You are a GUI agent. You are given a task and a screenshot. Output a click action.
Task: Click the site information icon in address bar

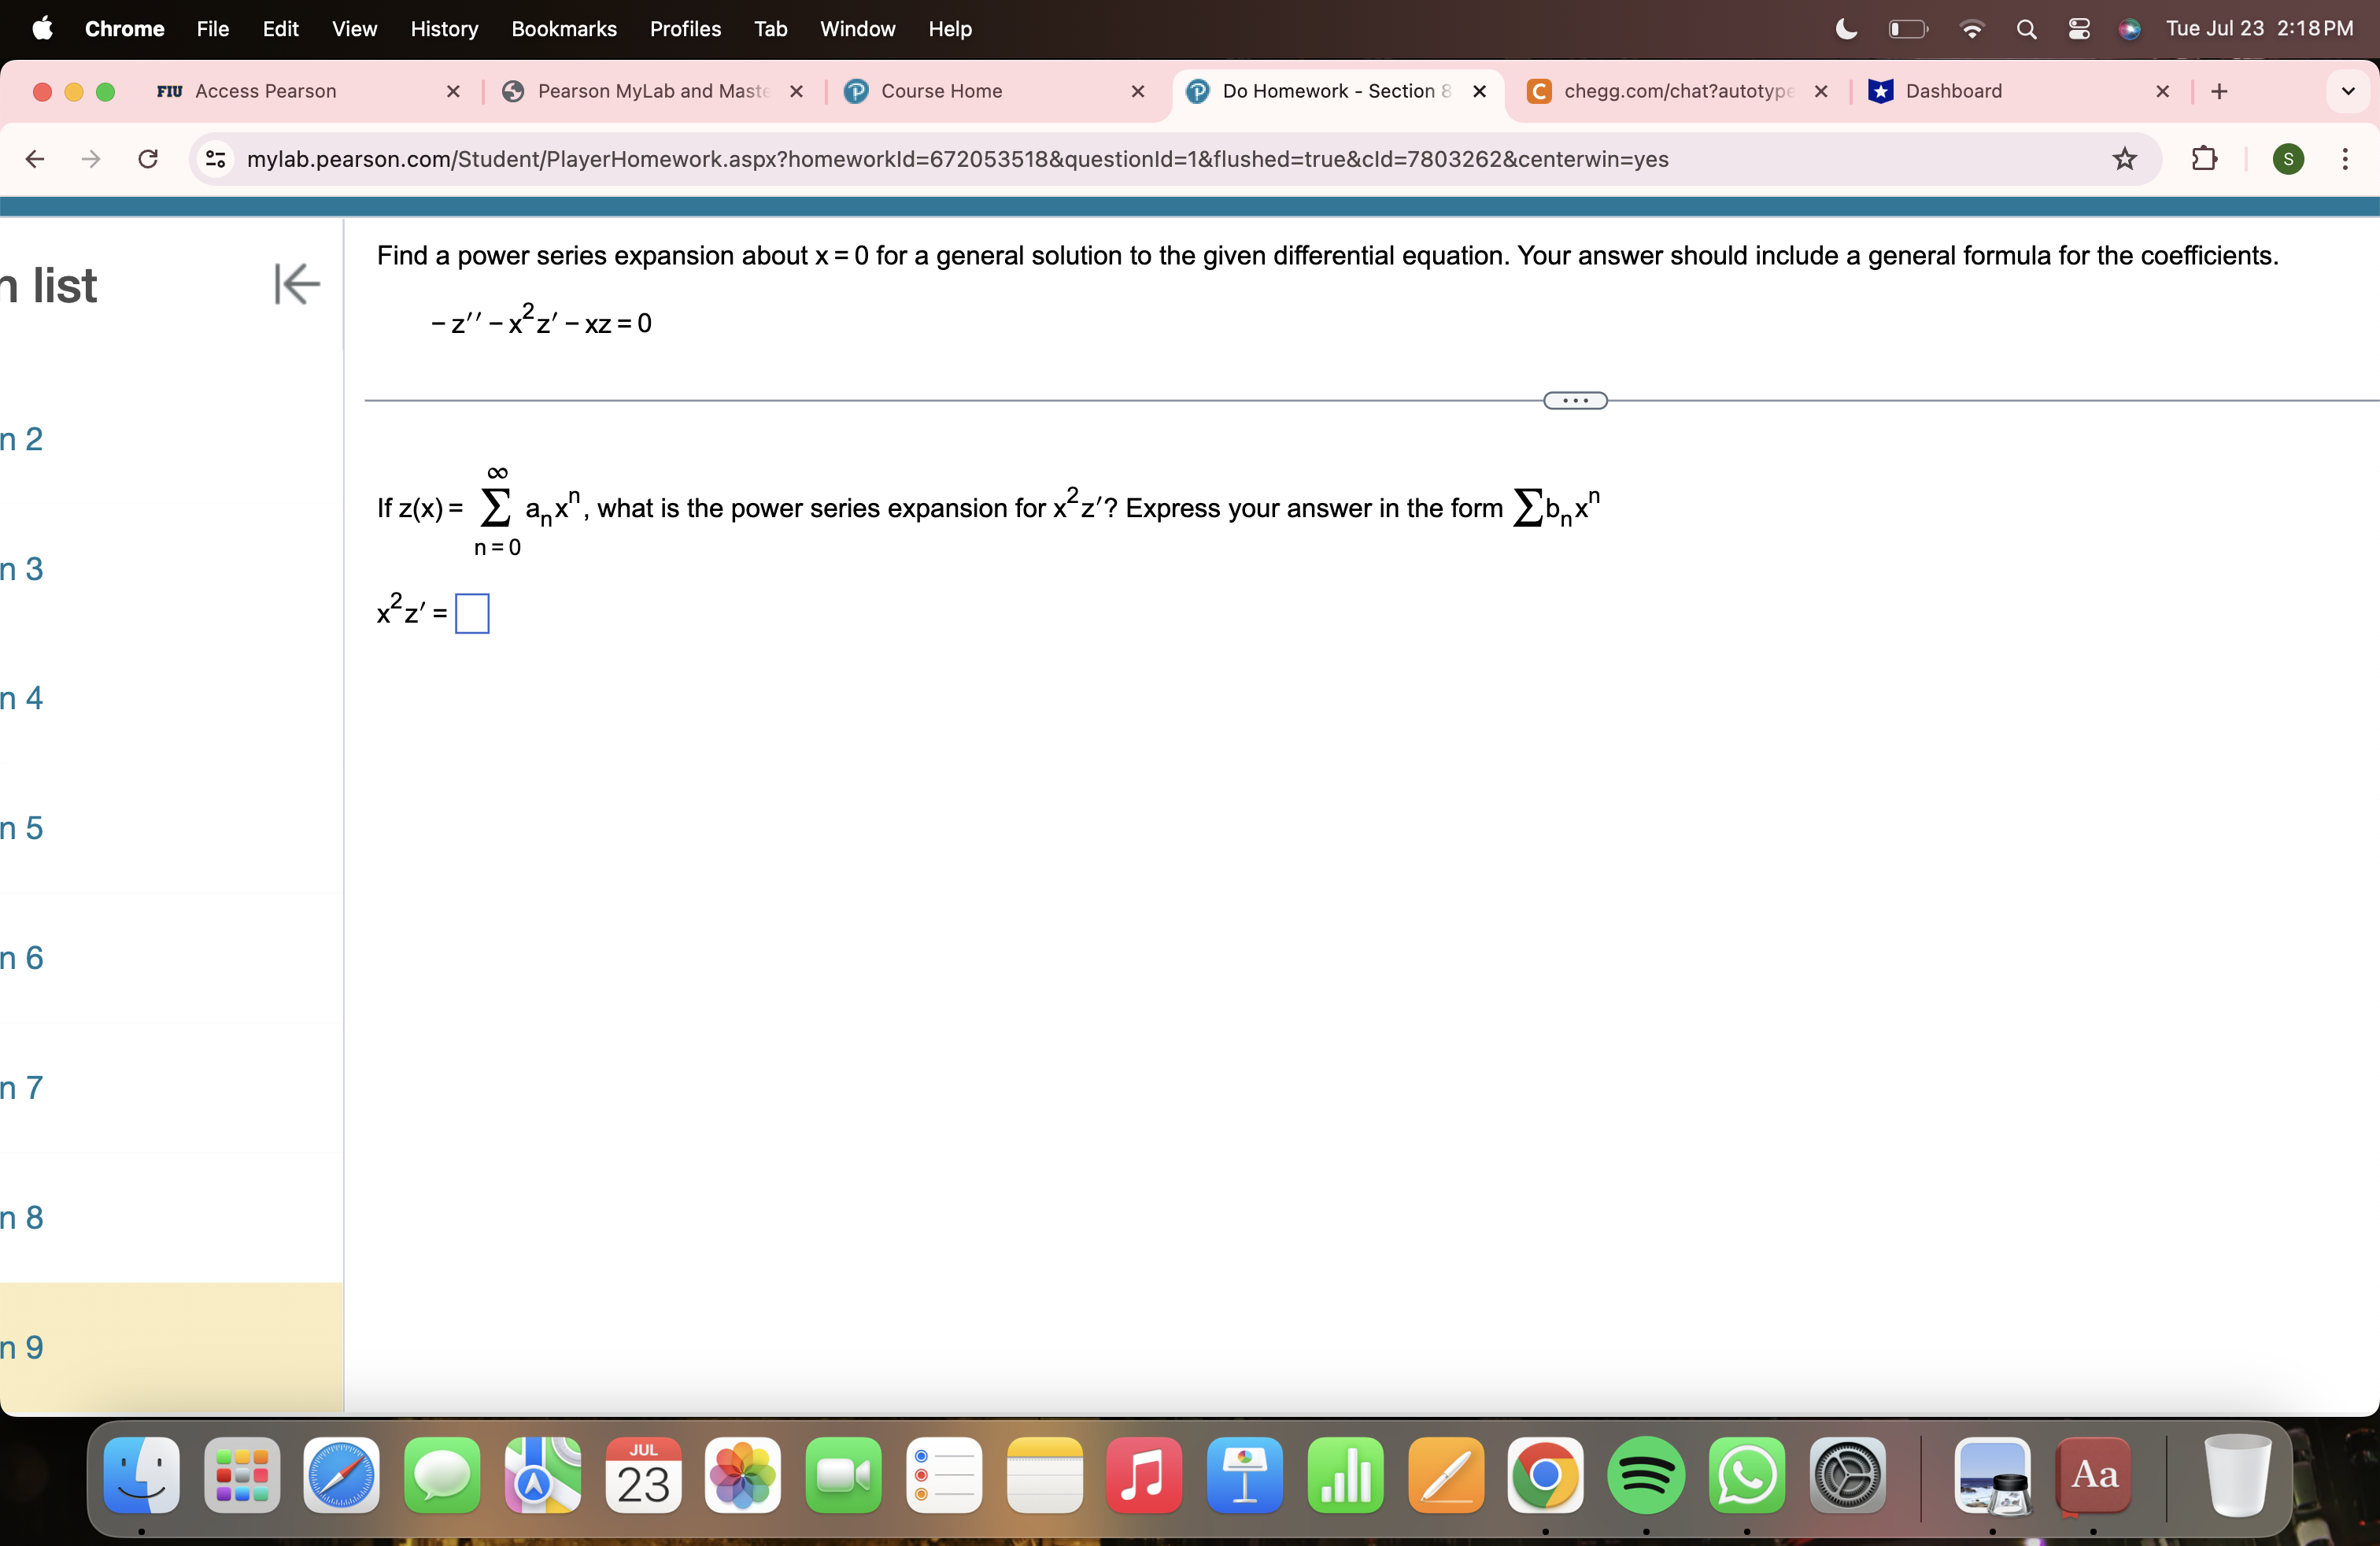coord(214,159)
